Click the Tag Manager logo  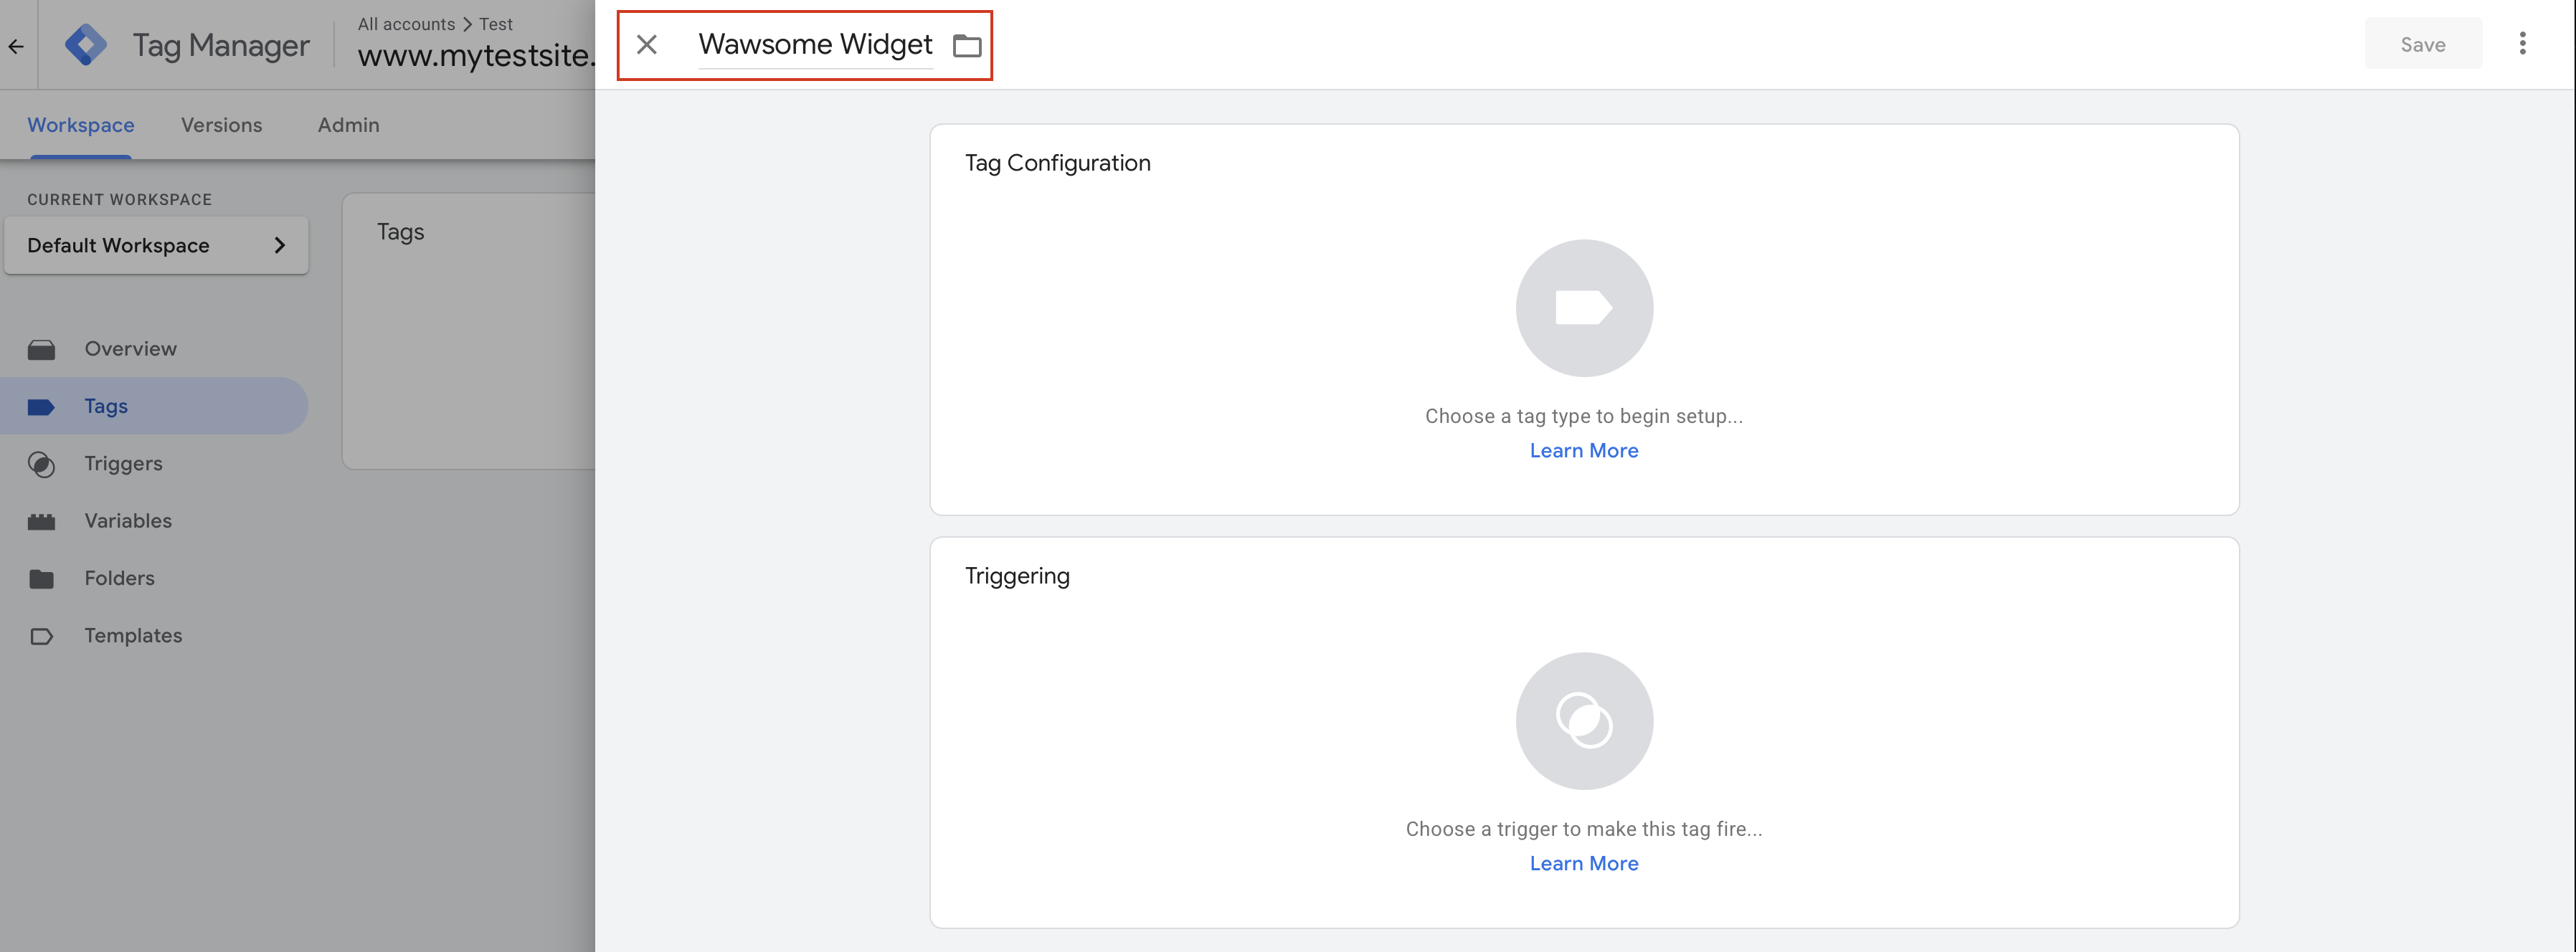[86, 45]
